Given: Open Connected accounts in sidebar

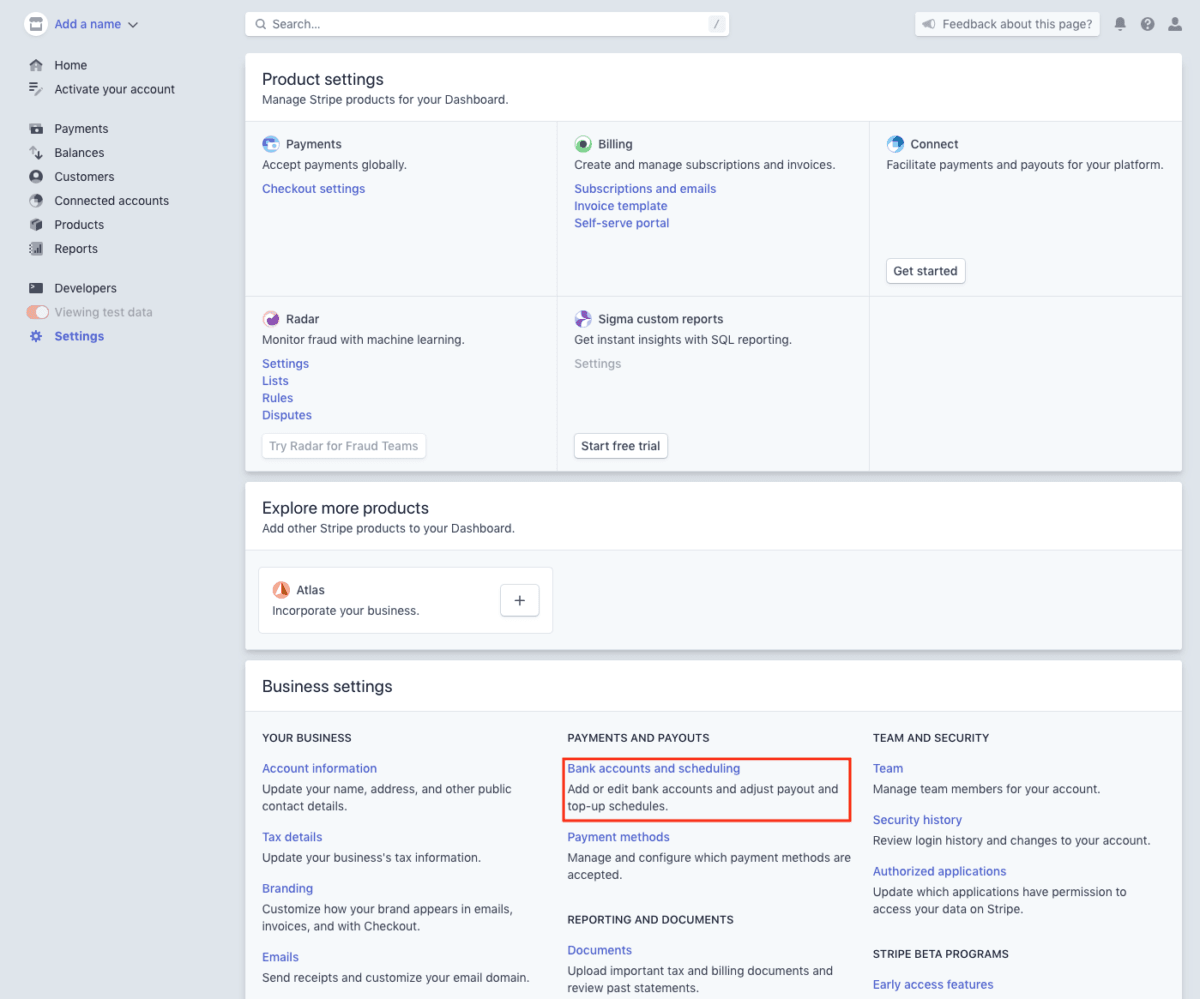Looking at the screenshot, I should click(111, 201).
